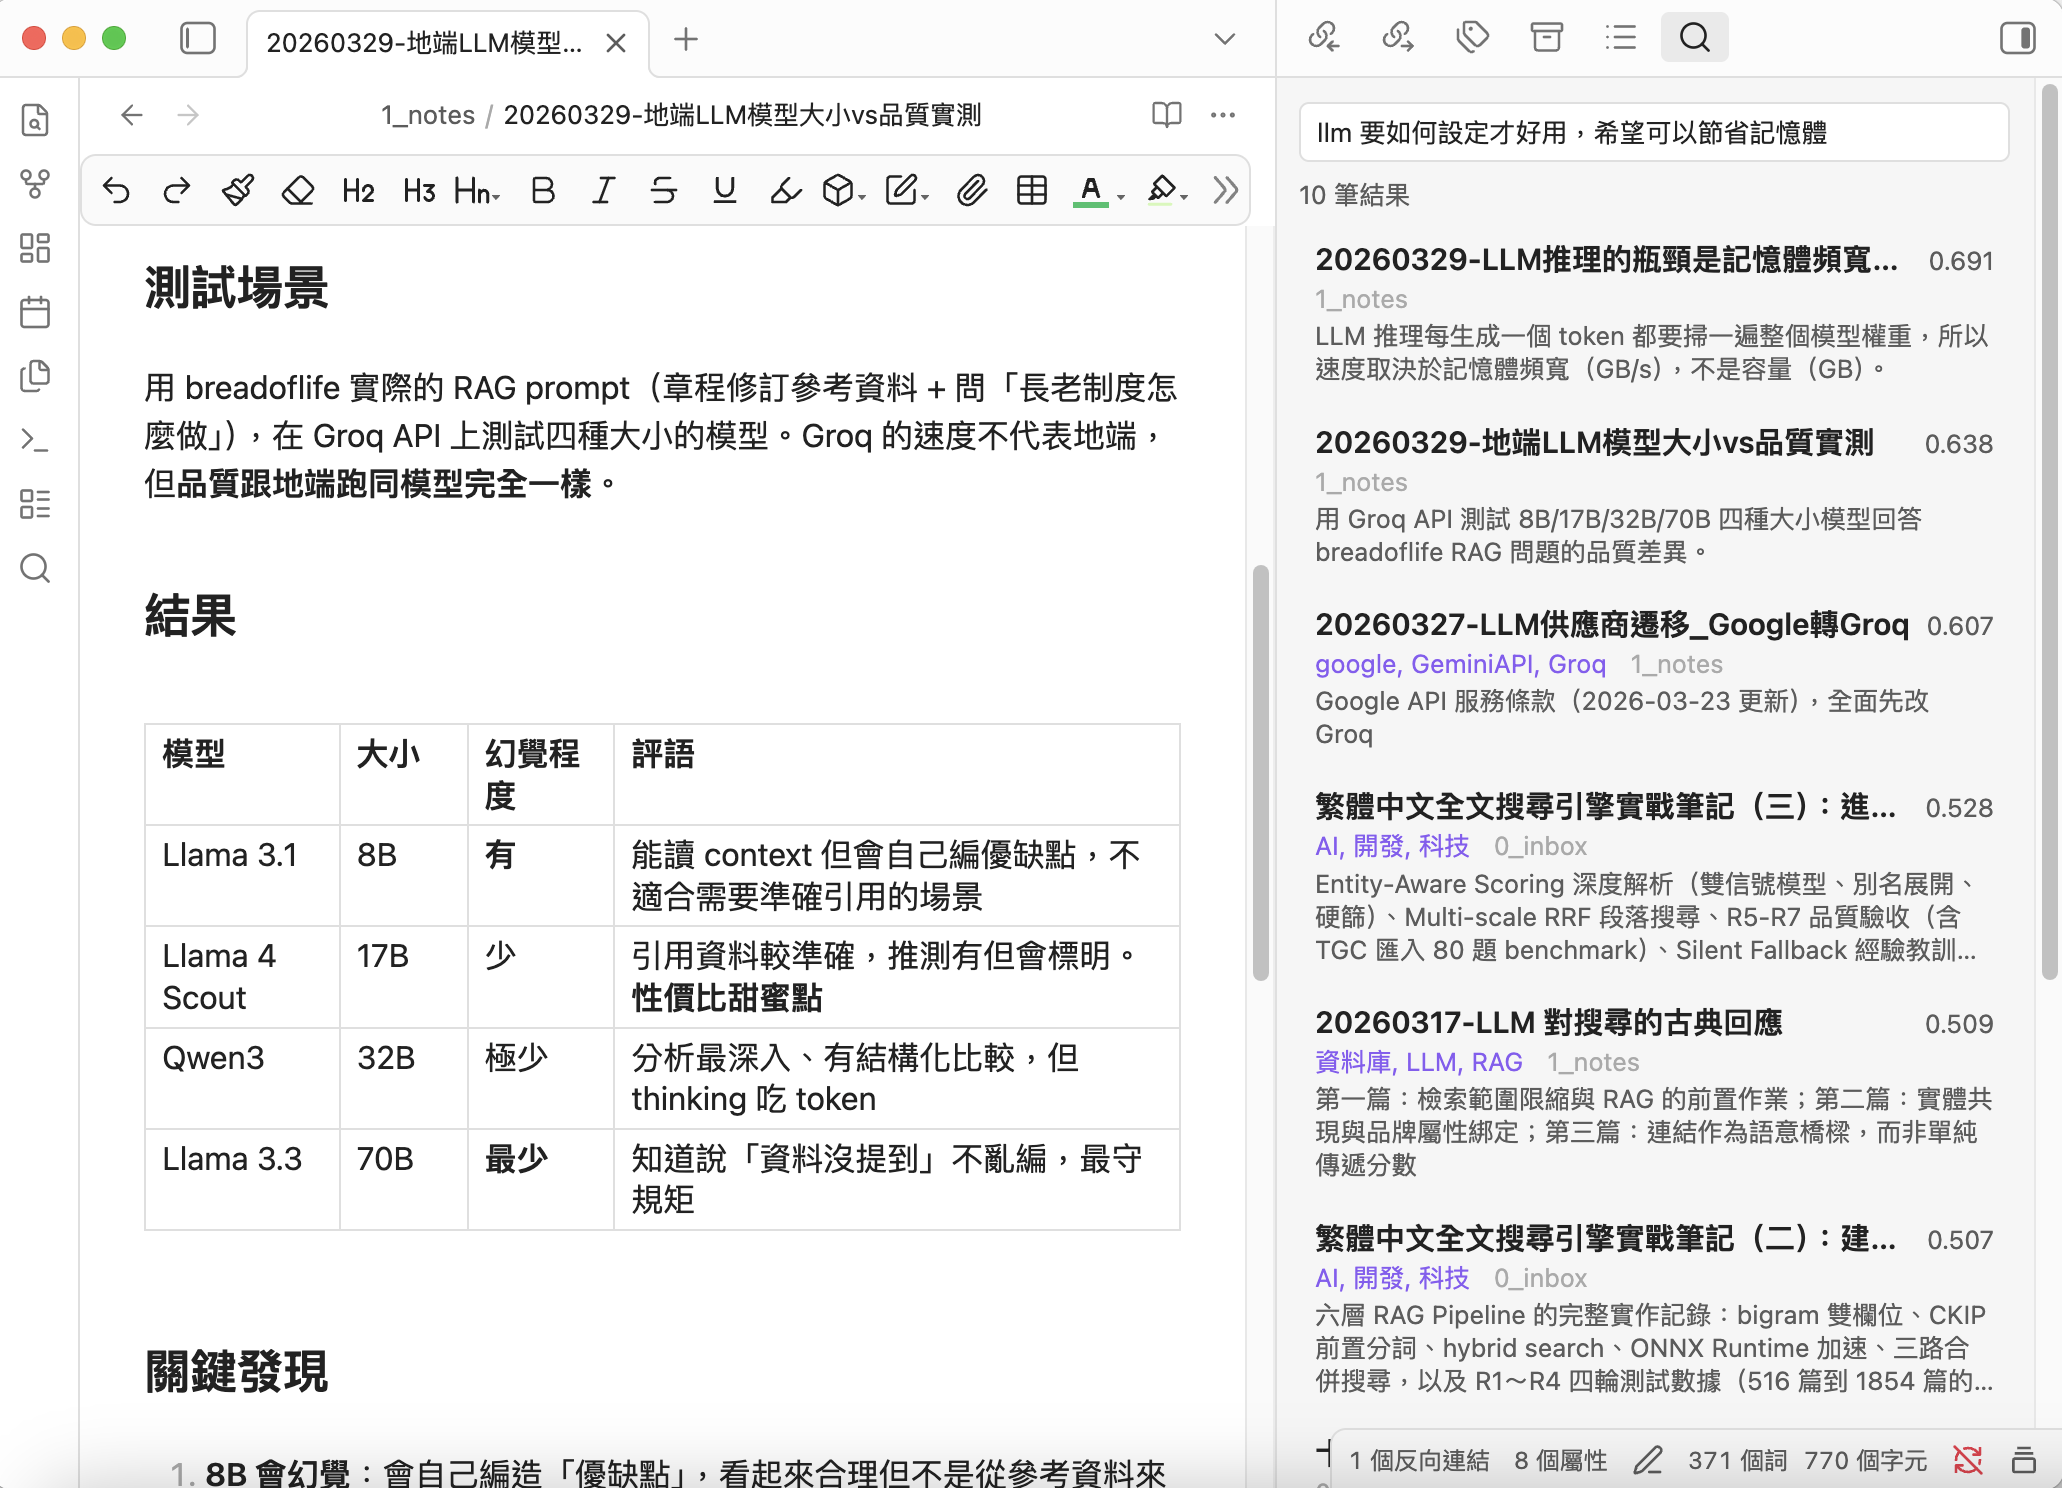Select the eraser clear-formatting tool
The image size is (2062, 1488).
coord(298,190)
